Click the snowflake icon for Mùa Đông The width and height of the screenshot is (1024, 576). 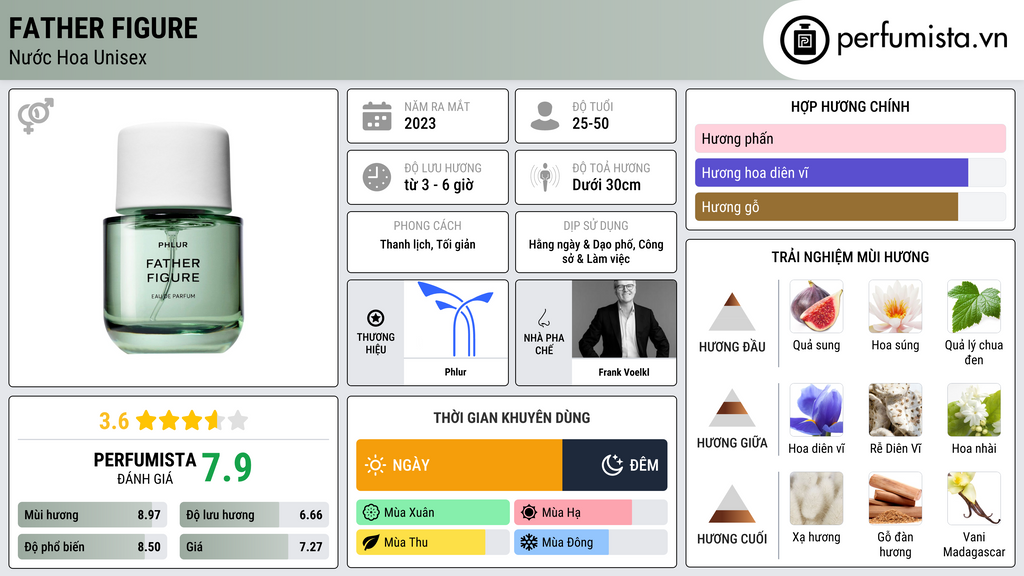click(x=529, y=542)
